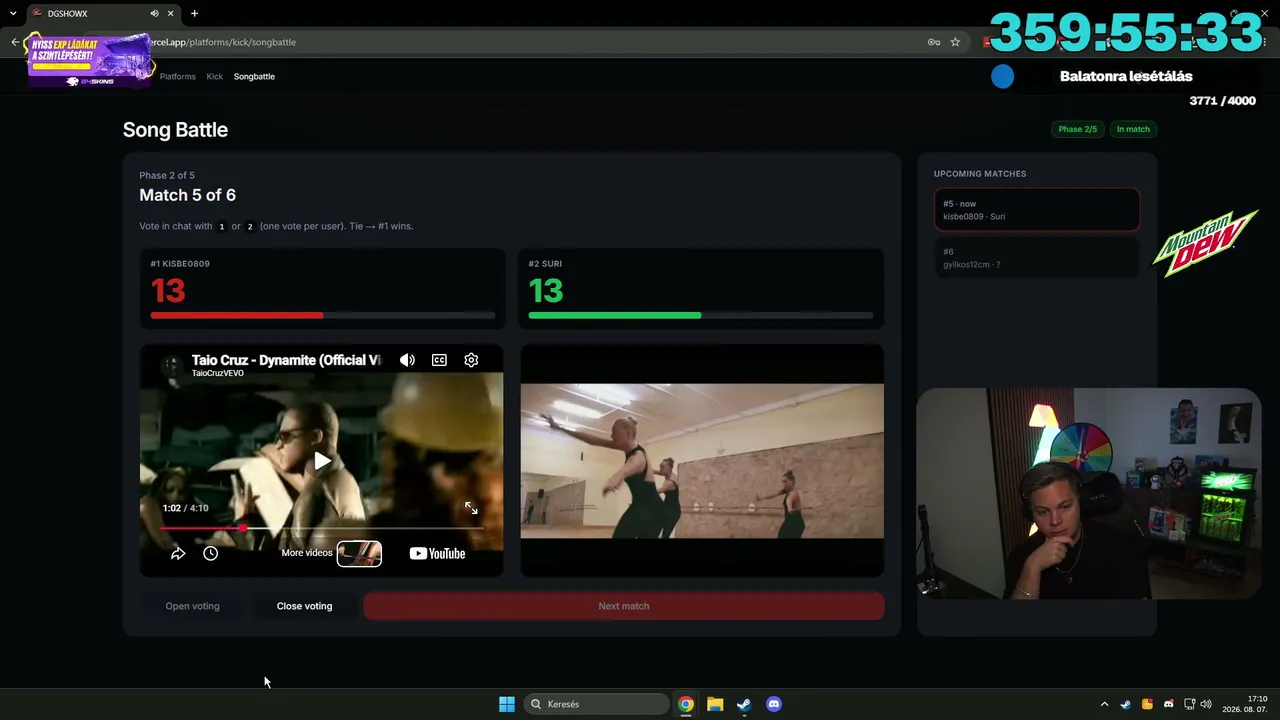Go to Kick in the breadcrumb
The height and width of the screenshot is (720, 1280).
pos(215,77)
